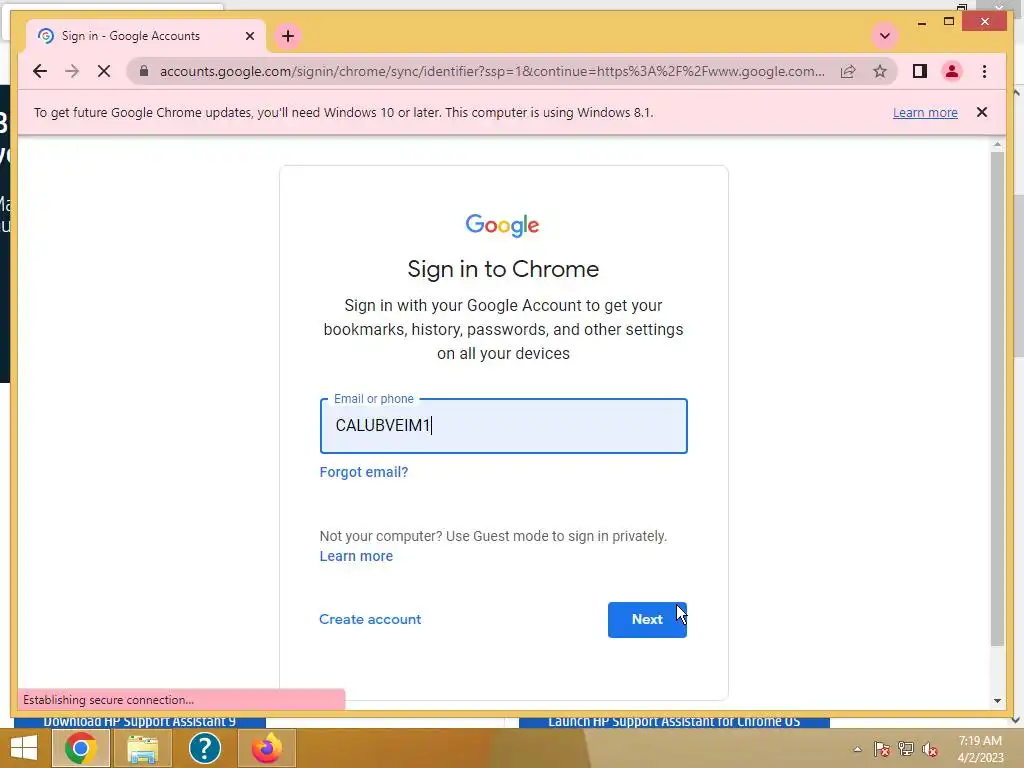Click the address bar URL
This screenshot has width=1024, height=768.
[492, 71]
